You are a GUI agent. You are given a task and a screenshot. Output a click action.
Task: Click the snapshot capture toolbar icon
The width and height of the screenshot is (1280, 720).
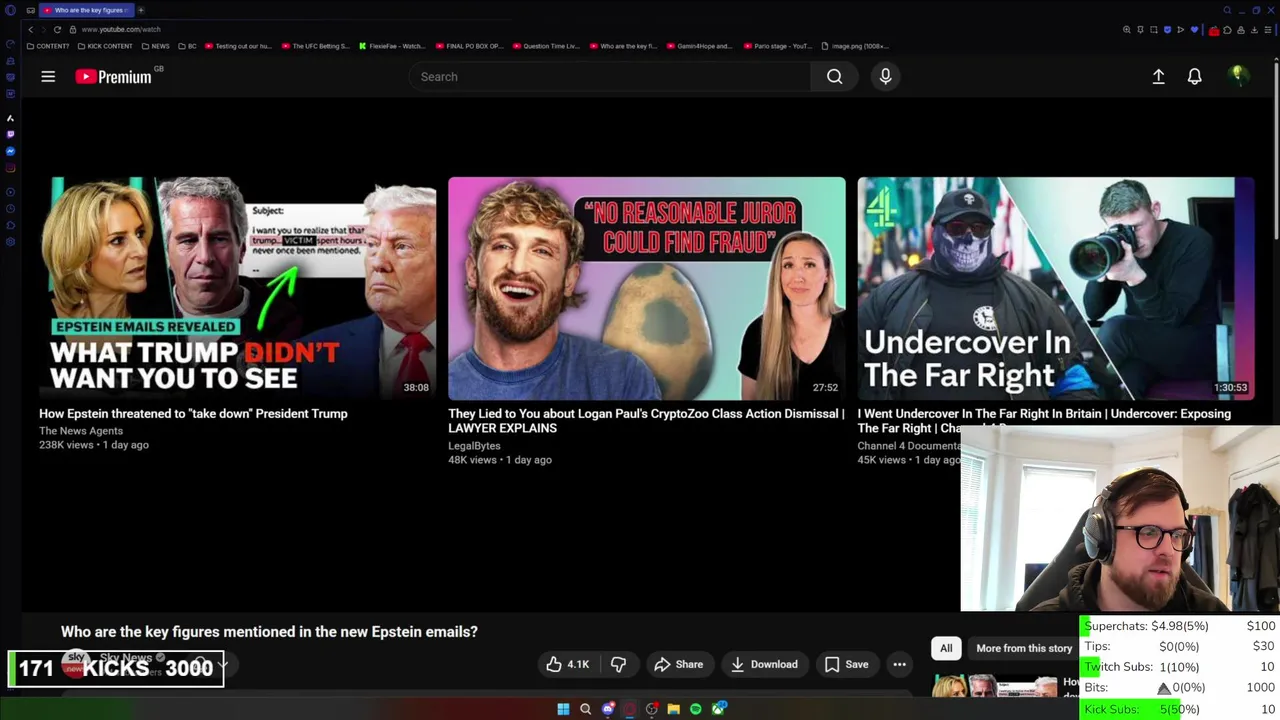tap(1154, 30)
